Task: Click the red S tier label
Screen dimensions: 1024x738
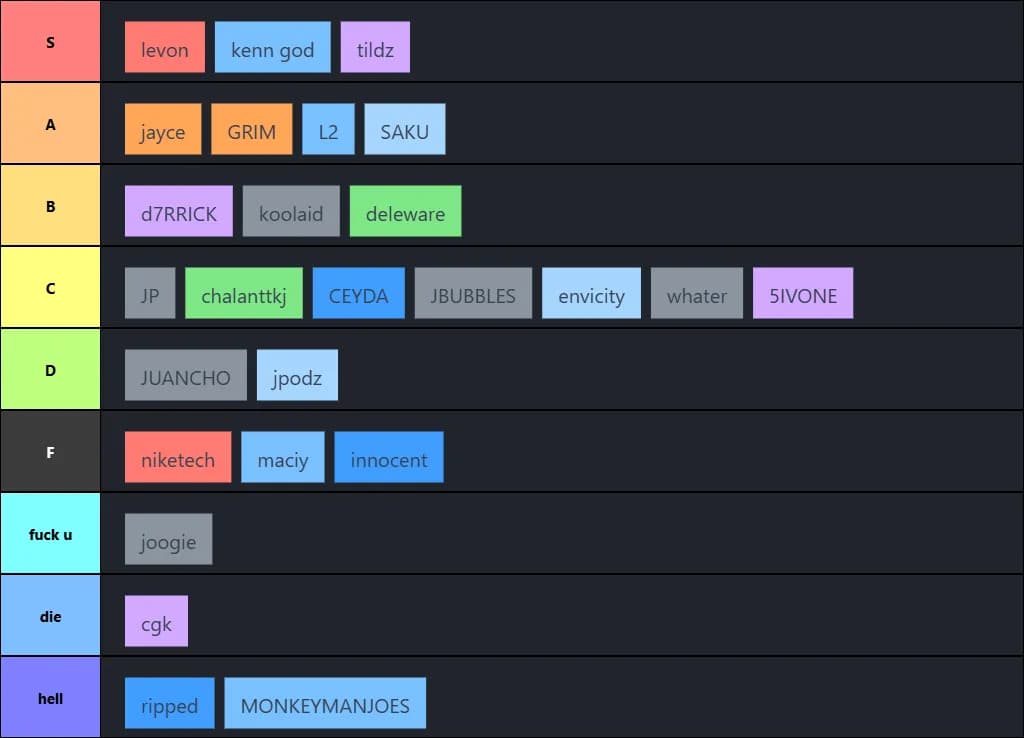Action: pos(50,42)
